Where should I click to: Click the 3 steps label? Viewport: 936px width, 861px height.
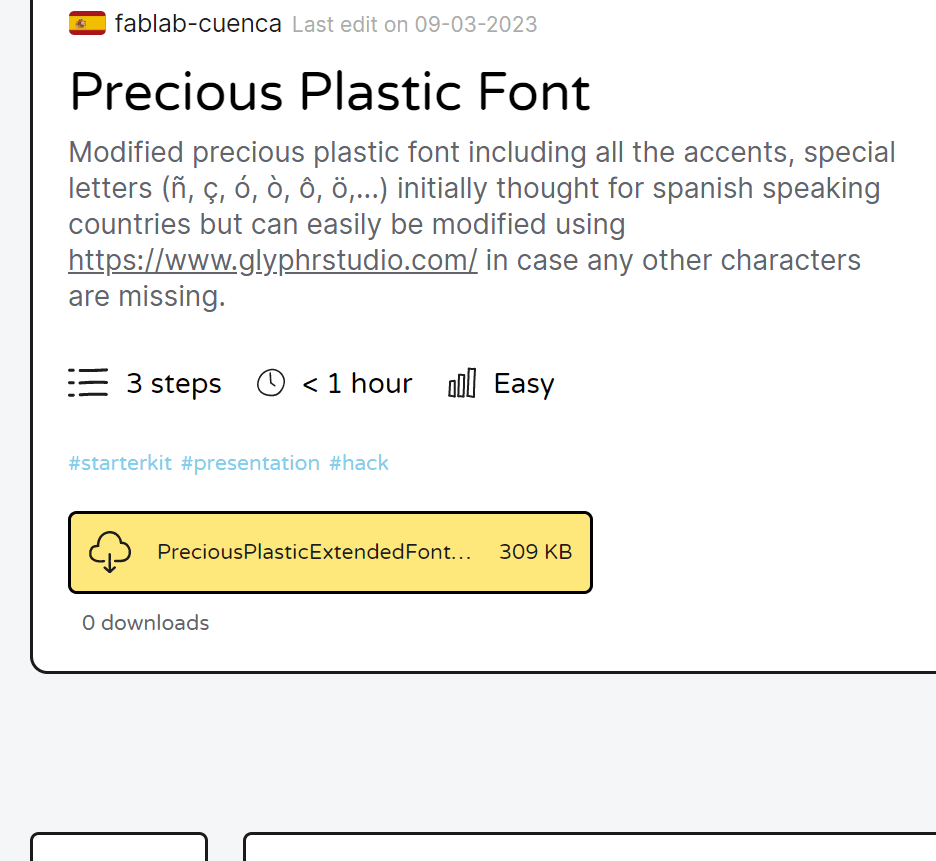pos(174,383)
